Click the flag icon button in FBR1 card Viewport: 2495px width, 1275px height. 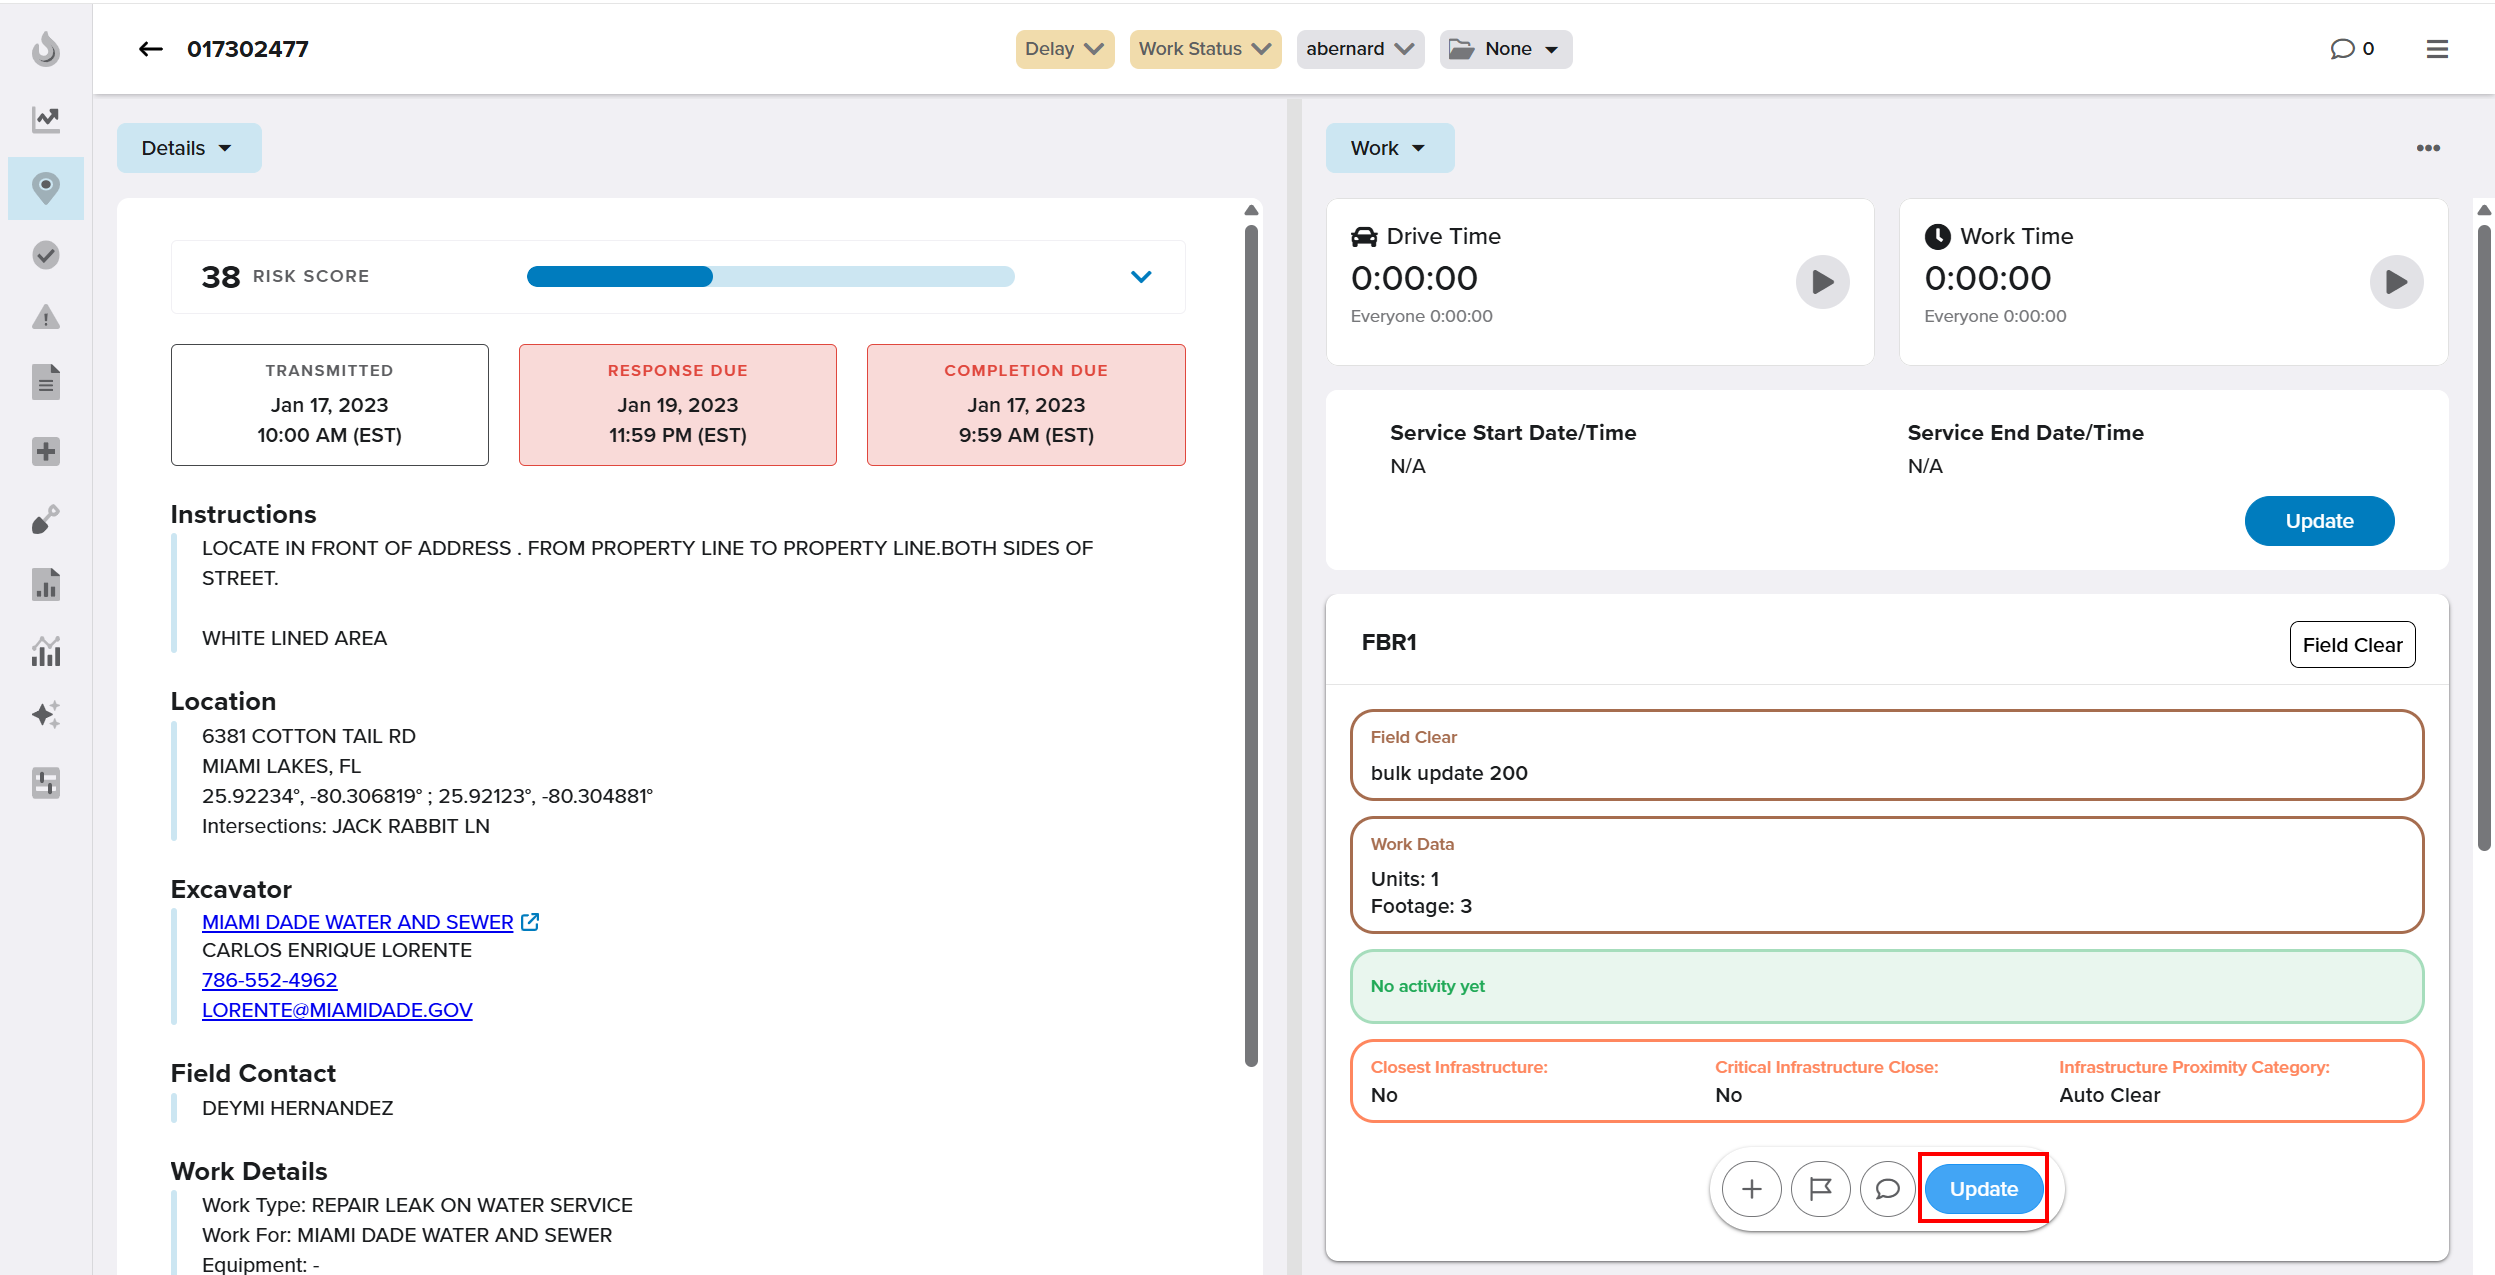[x=1820, y=1188]
